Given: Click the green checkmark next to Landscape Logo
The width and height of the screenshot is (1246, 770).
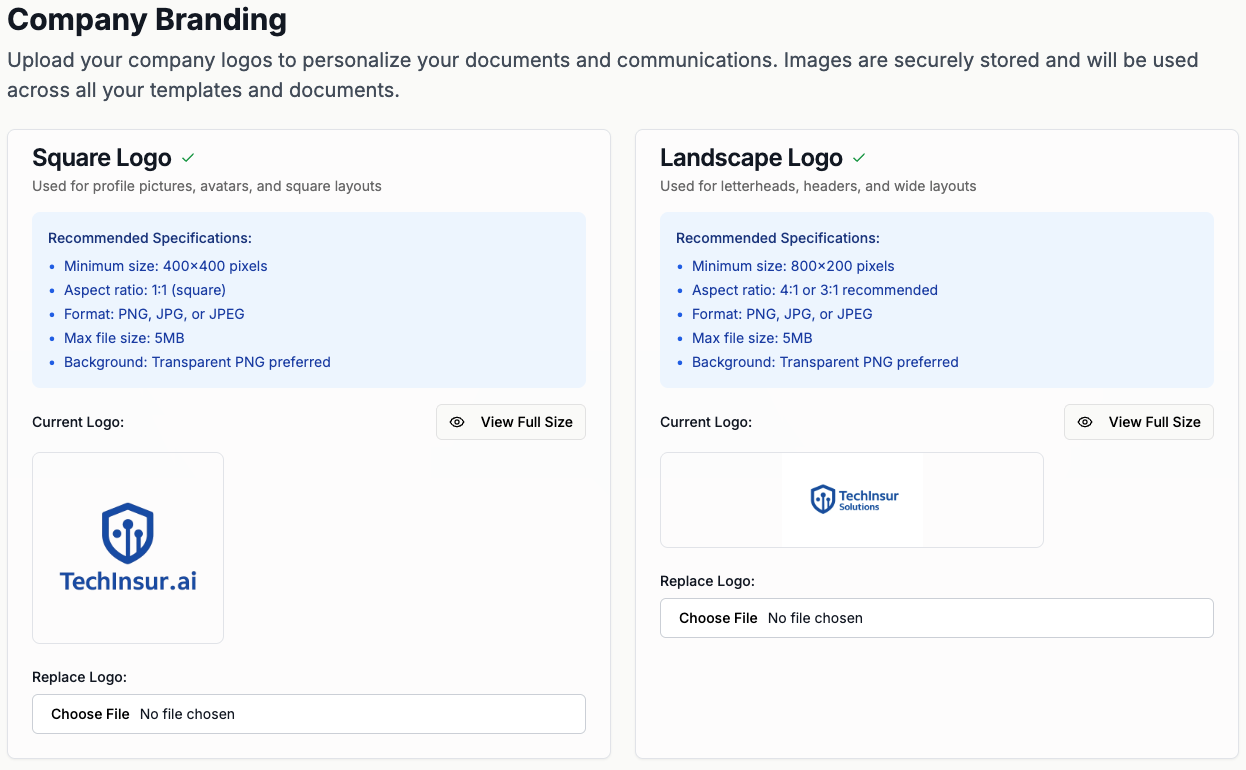Looking at the screenshot, I should [x=859, y=158].
